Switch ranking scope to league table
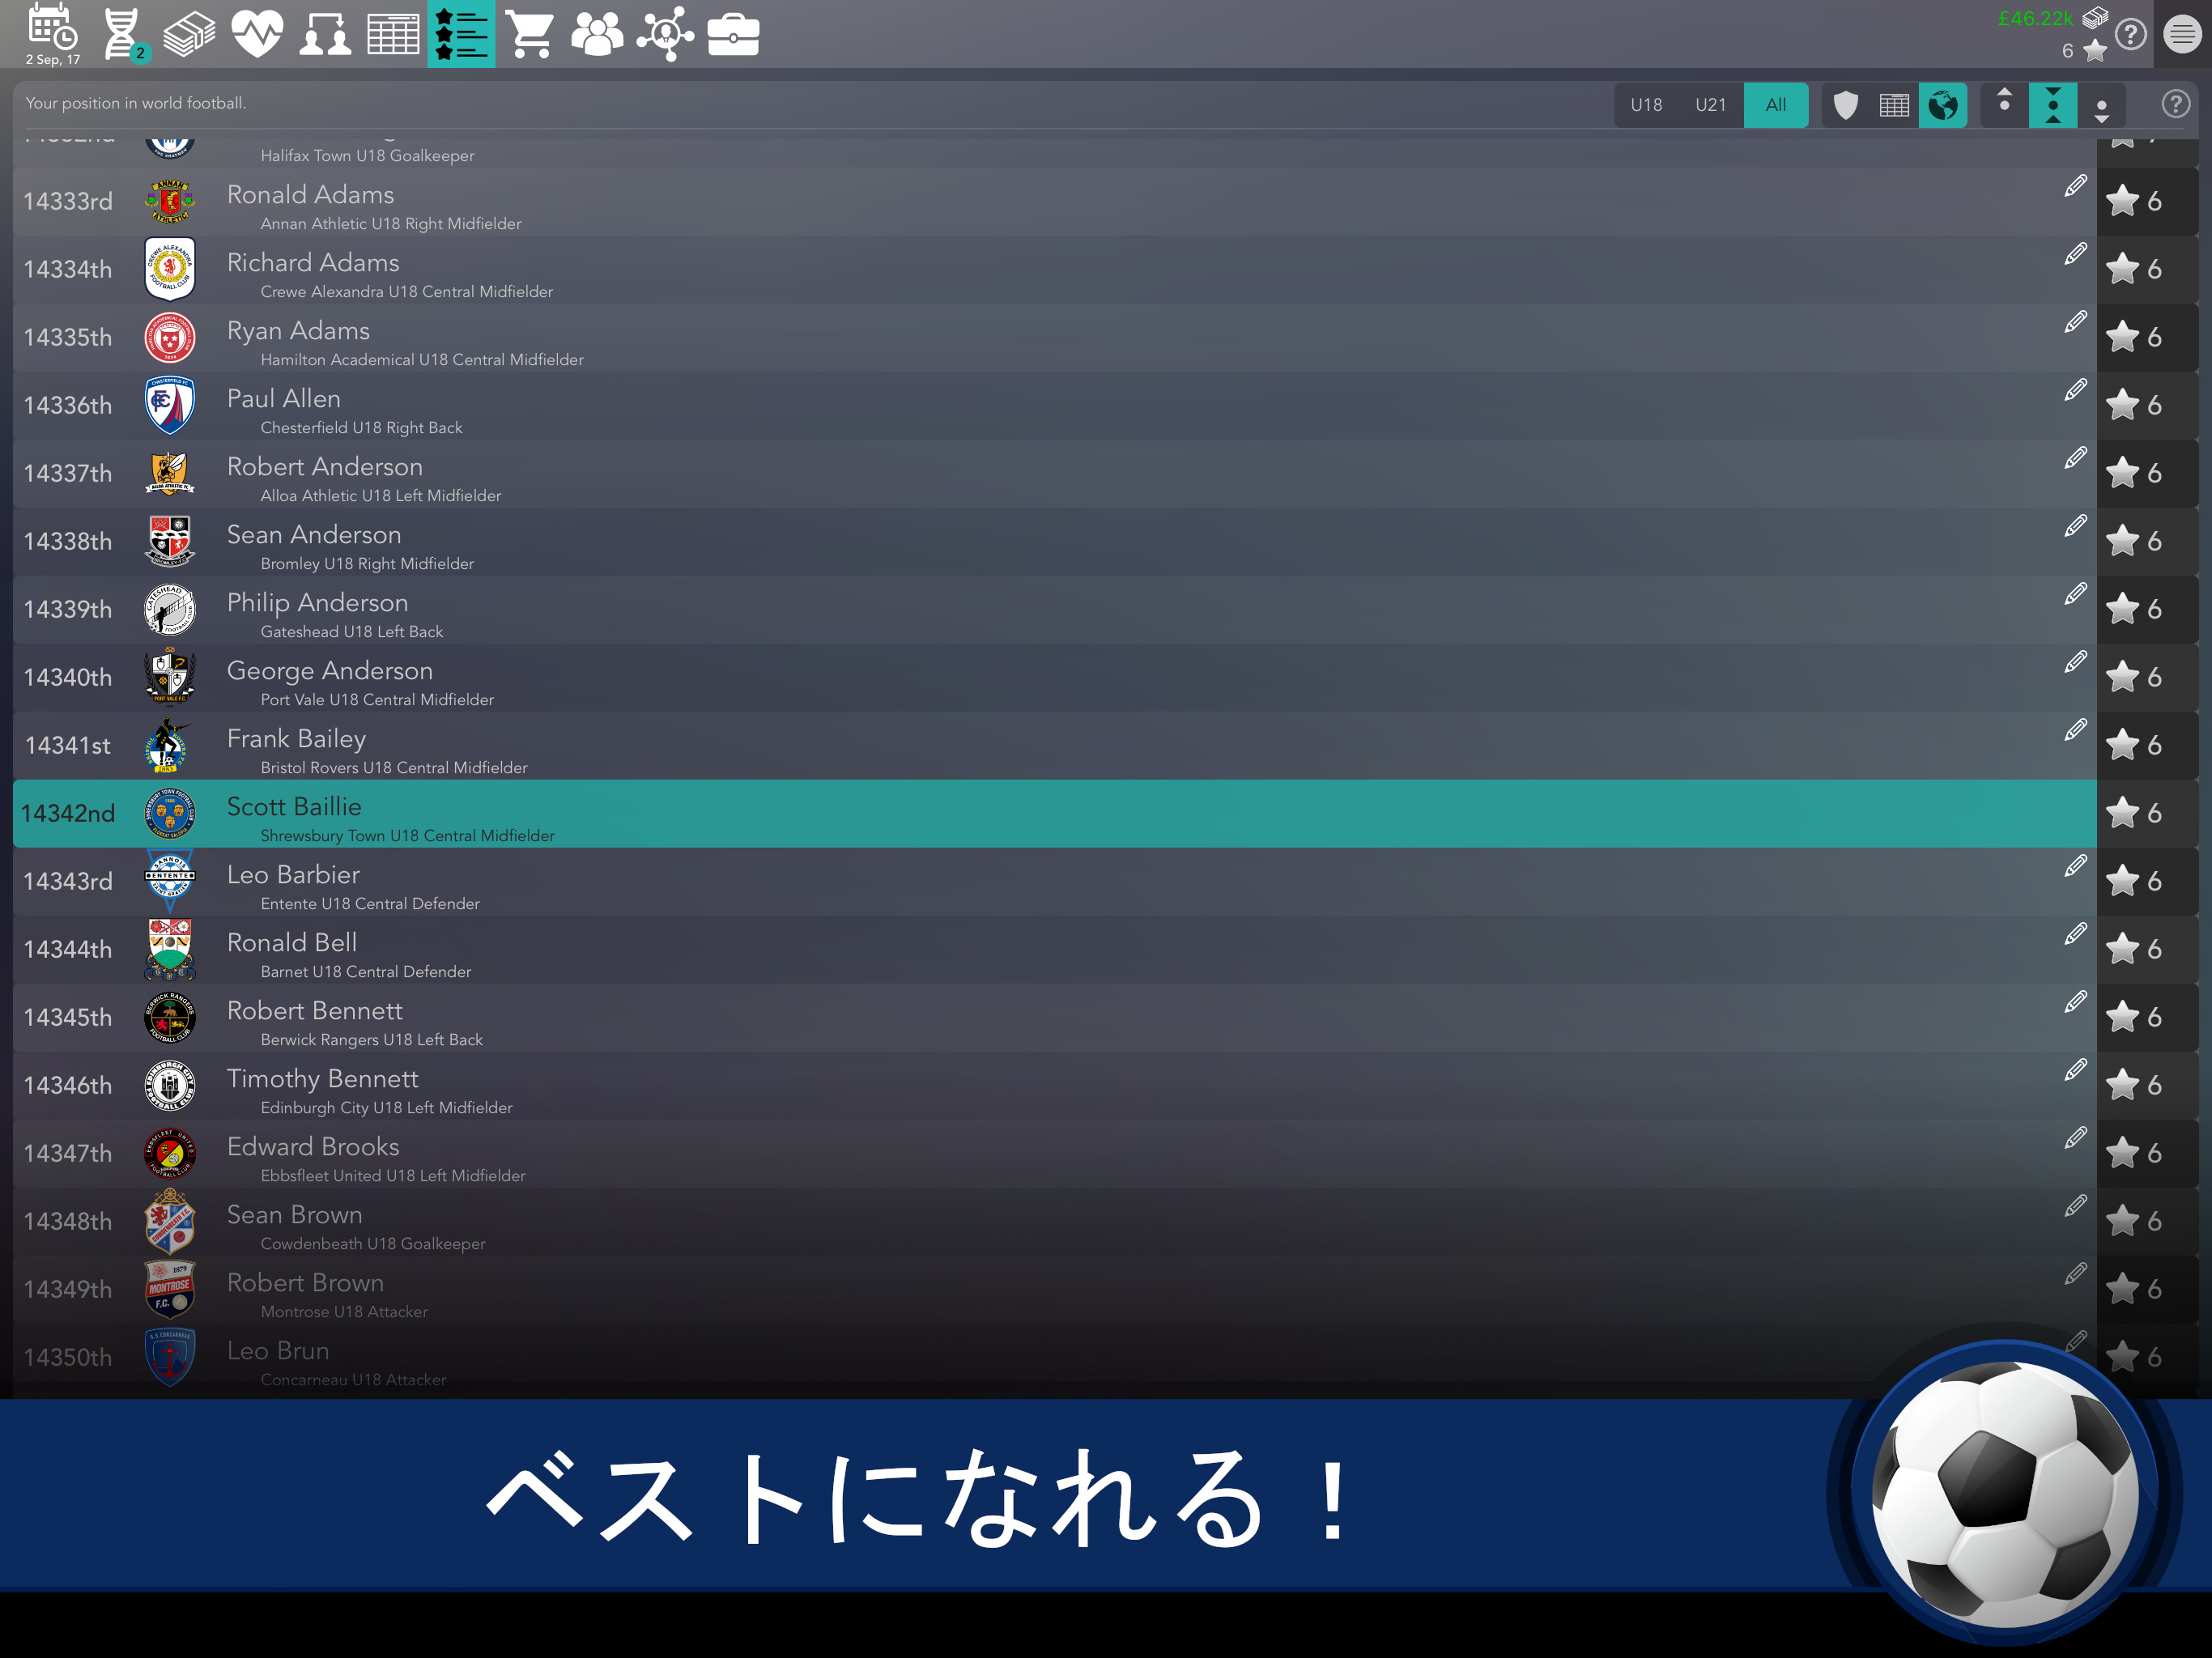Viewport: 2212px width, 1658px height. coord(1894,105)
